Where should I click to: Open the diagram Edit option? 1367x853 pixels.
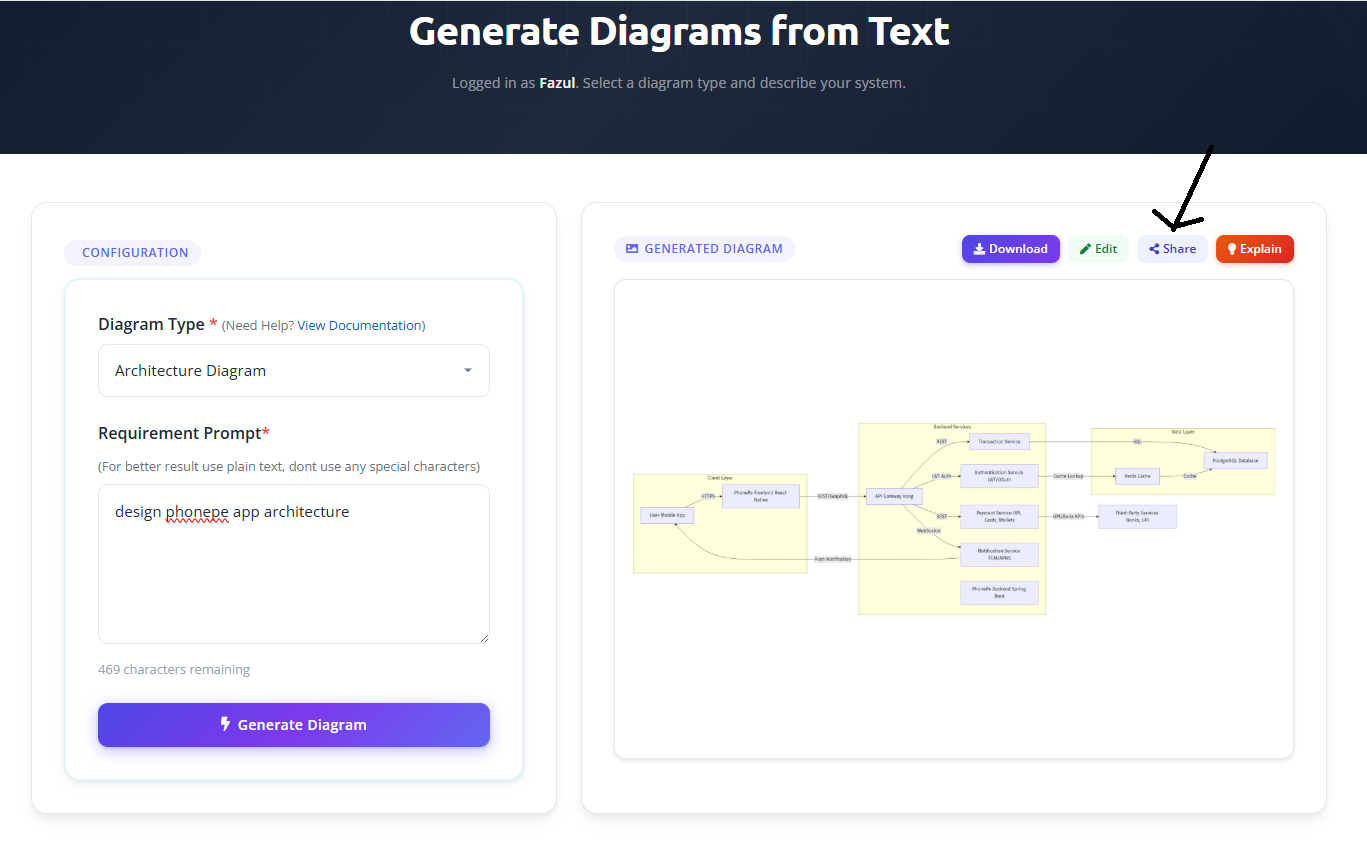pyautogui.click(x=1098, y=249)
